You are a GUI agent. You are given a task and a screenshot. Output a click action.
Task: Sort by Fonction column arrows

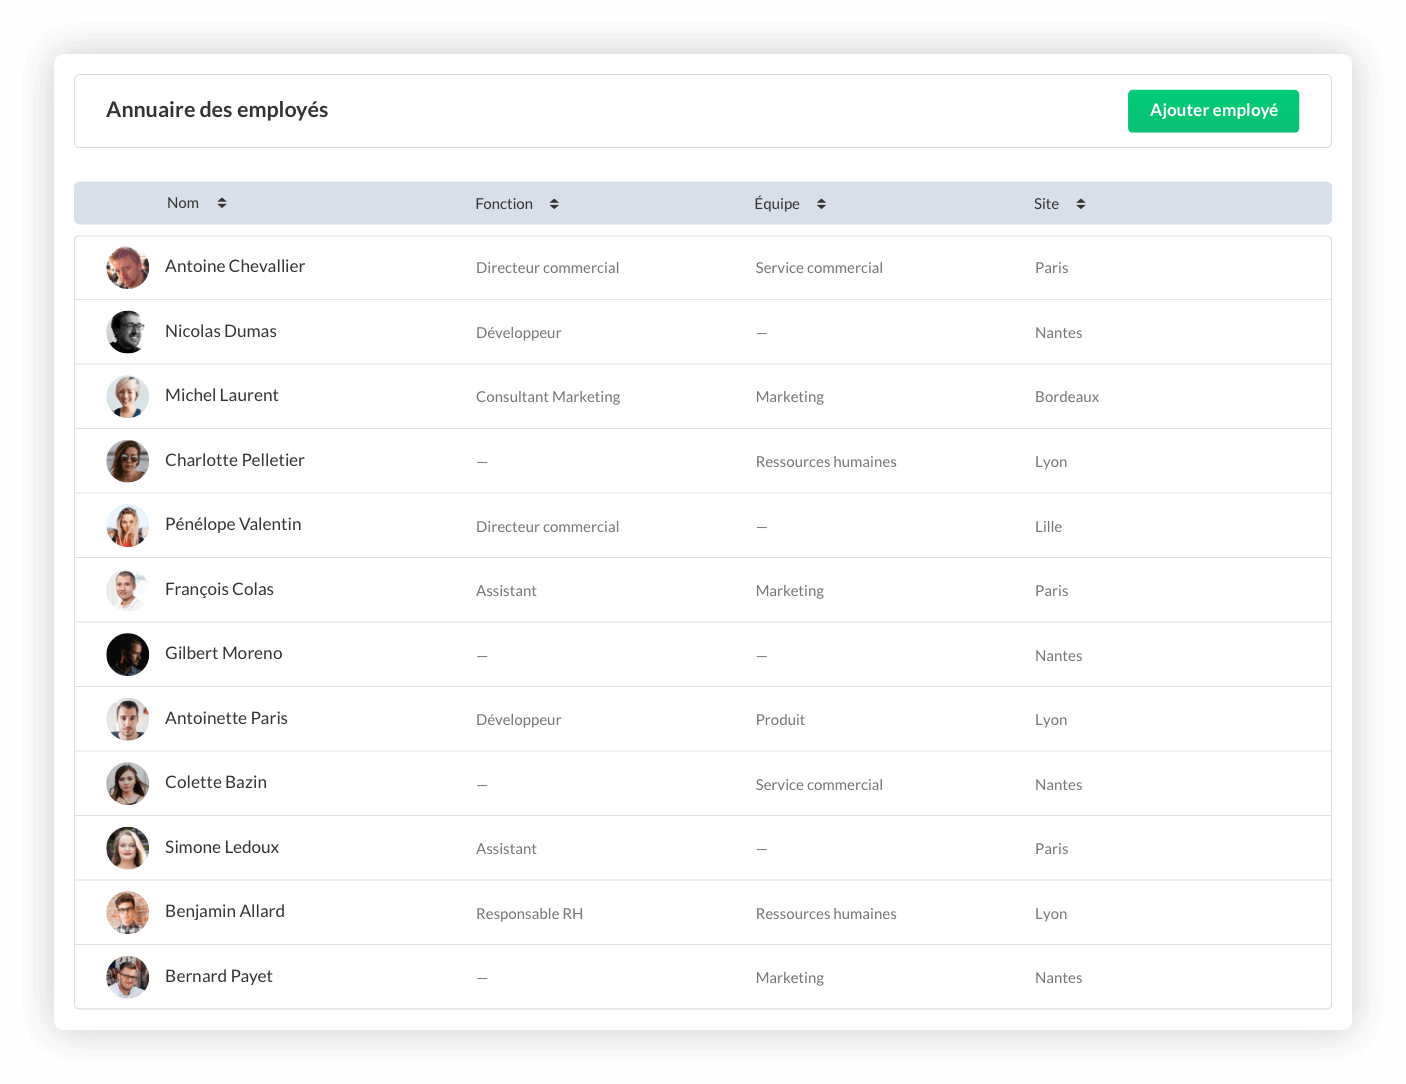pyautogui.click(x=554, y=204)
